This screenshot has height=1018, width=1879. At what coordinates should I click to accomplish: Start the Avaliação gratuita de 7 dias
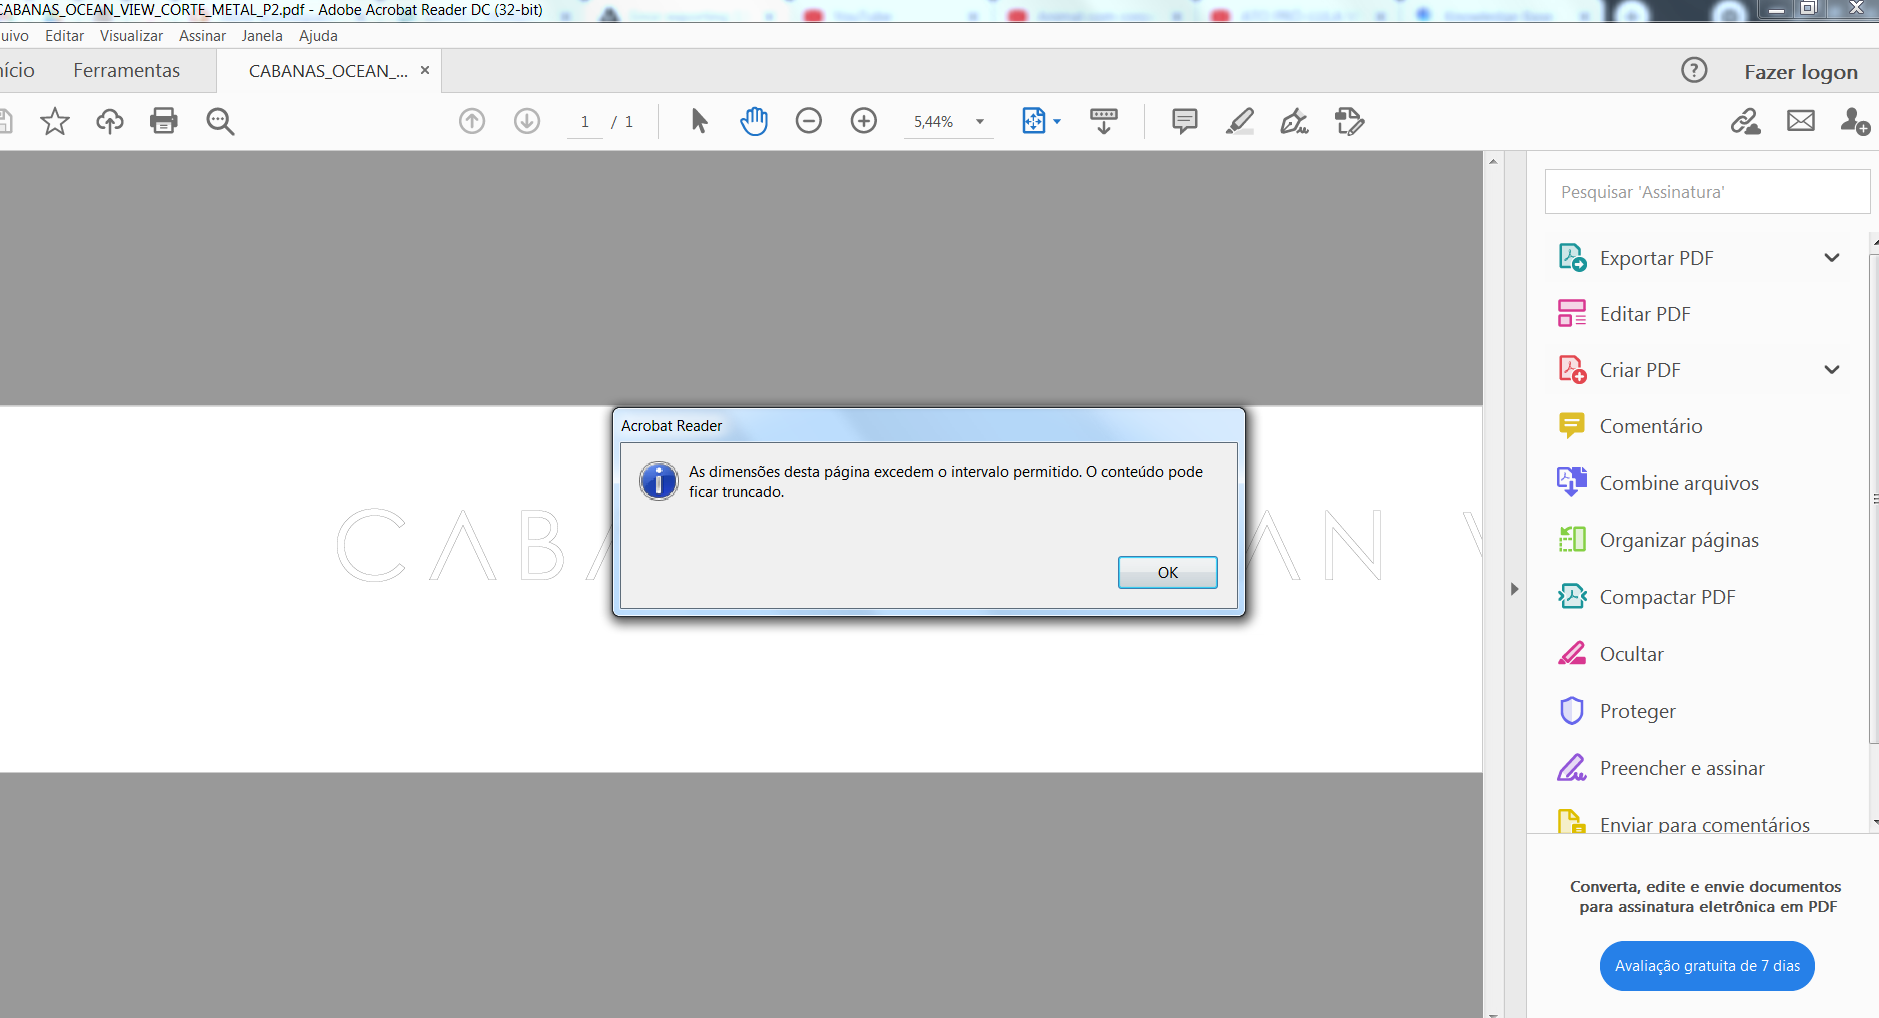[x=1707, y=966]
